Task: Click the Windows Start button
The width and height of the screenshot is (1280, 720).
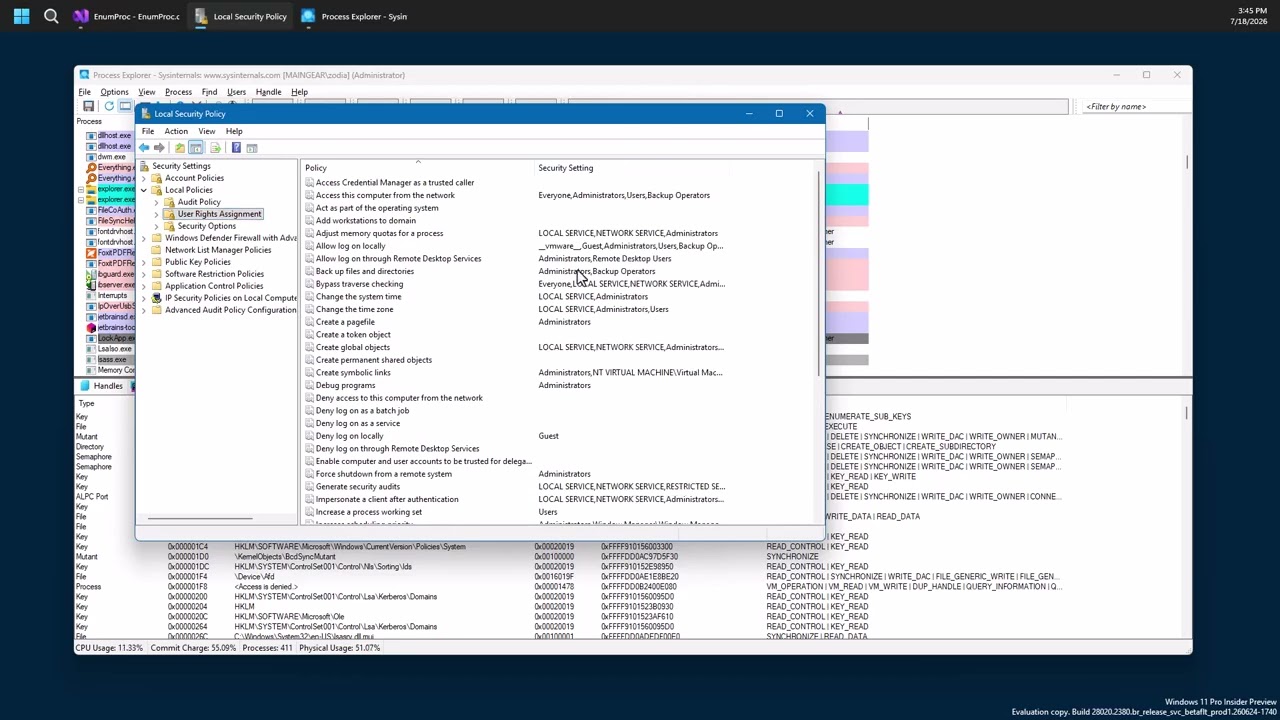Action: point(21,16)
